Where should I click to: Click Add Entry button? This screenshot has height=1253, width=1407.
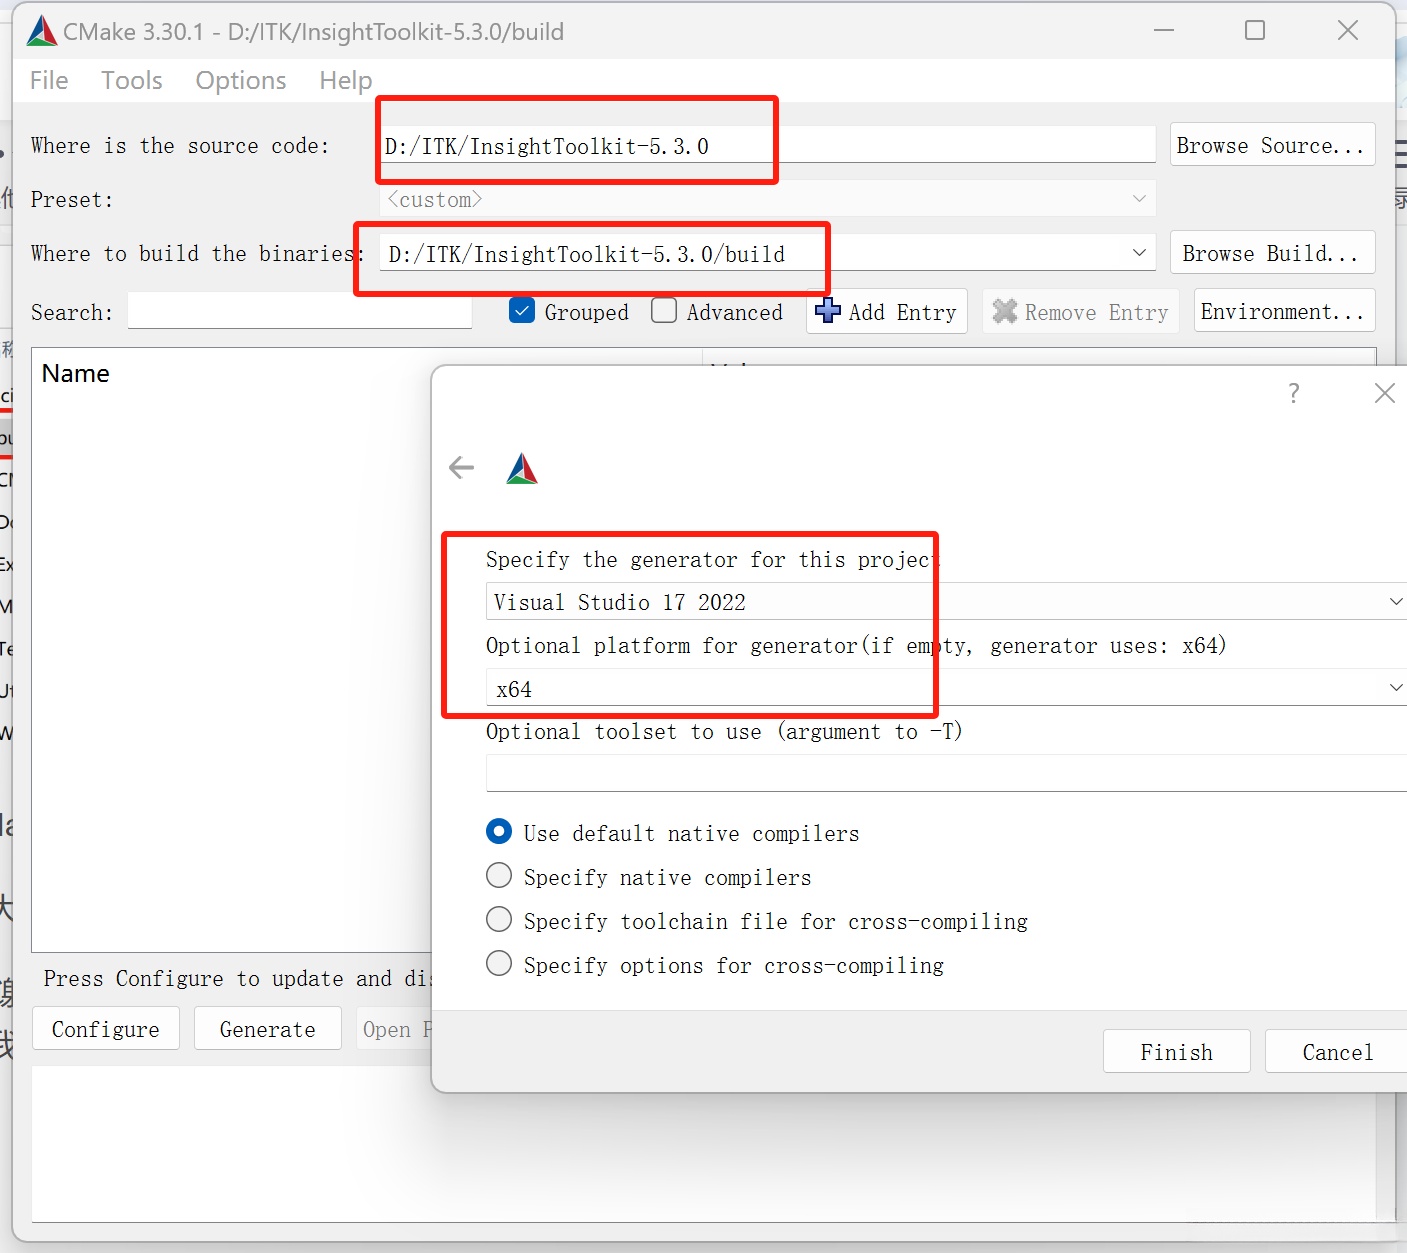pos(887,312)
